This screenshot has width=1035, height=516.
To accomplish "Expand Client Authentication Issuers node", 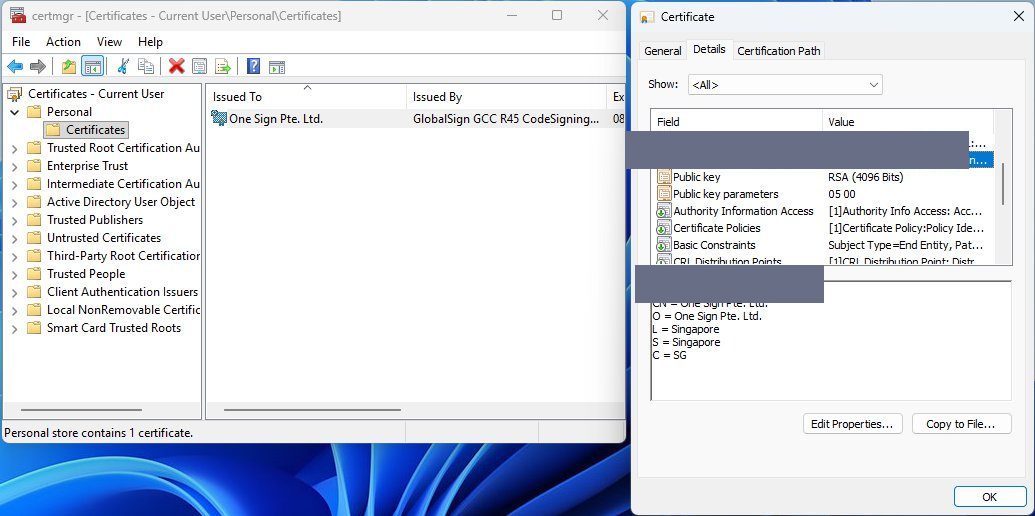I will (x=15, y=292).
